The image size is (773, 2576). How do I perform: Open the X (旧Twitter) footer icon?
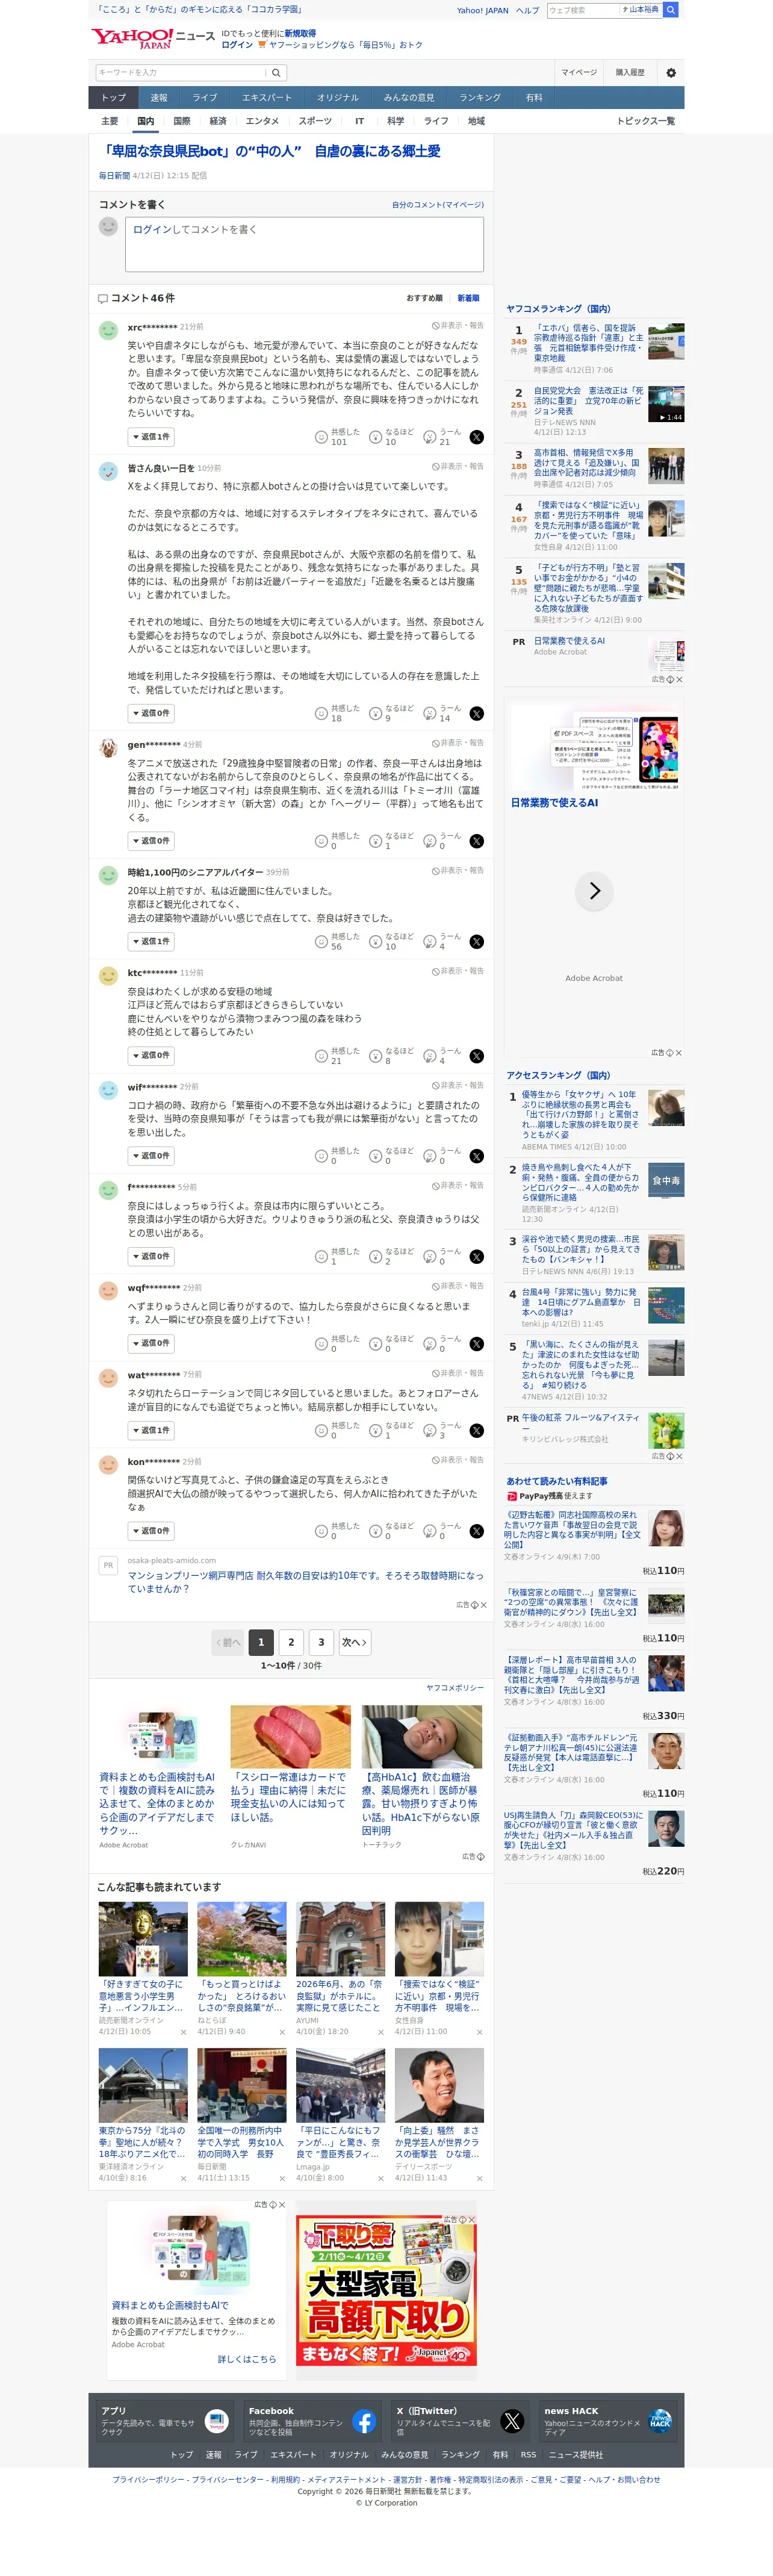512,2421
